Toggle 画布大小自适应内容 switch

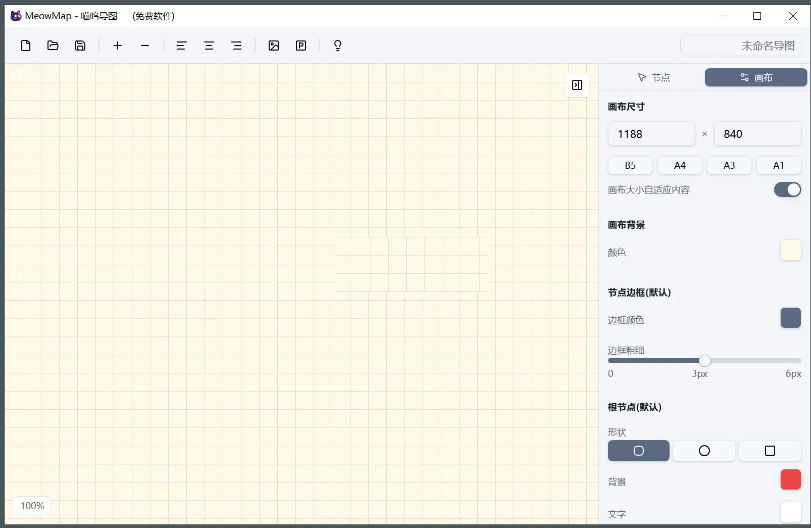tap(787, 190)
